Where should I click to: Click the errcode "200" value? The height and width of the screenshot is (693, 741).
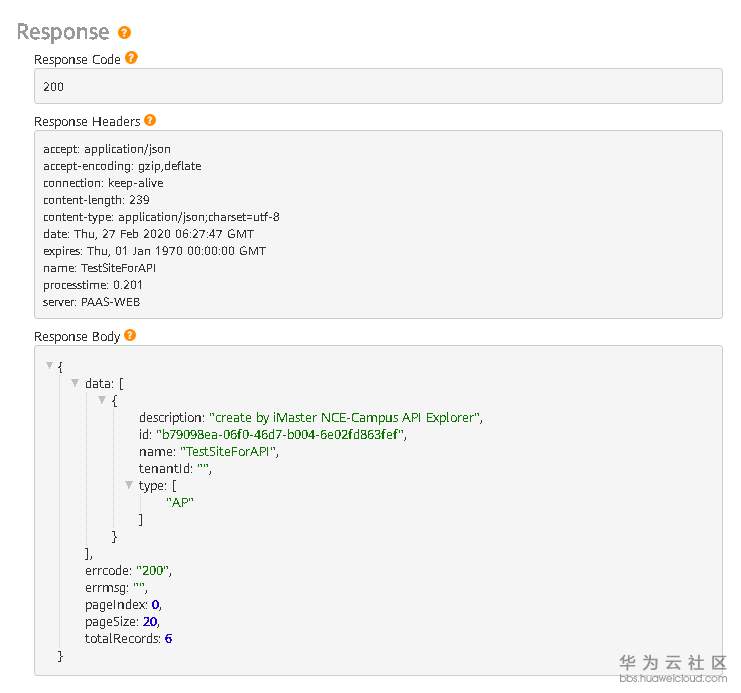pos(154,570)
